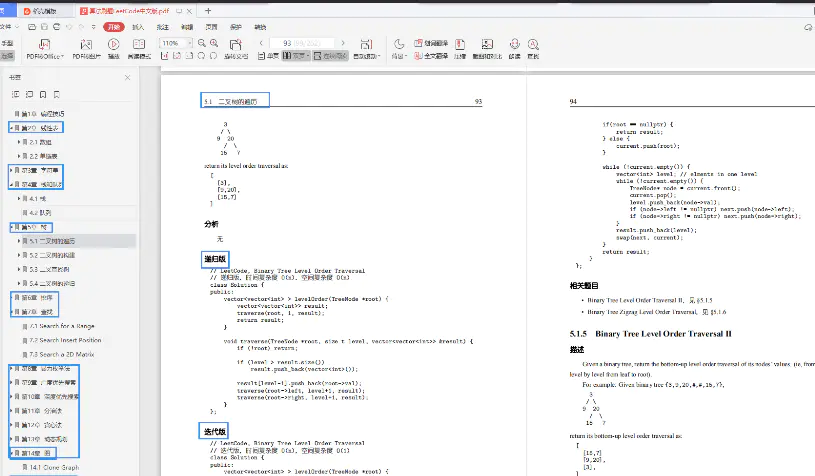This screenshot has height=476, width=815.
Task: Click the page number input field
Action: click(301, 43)
